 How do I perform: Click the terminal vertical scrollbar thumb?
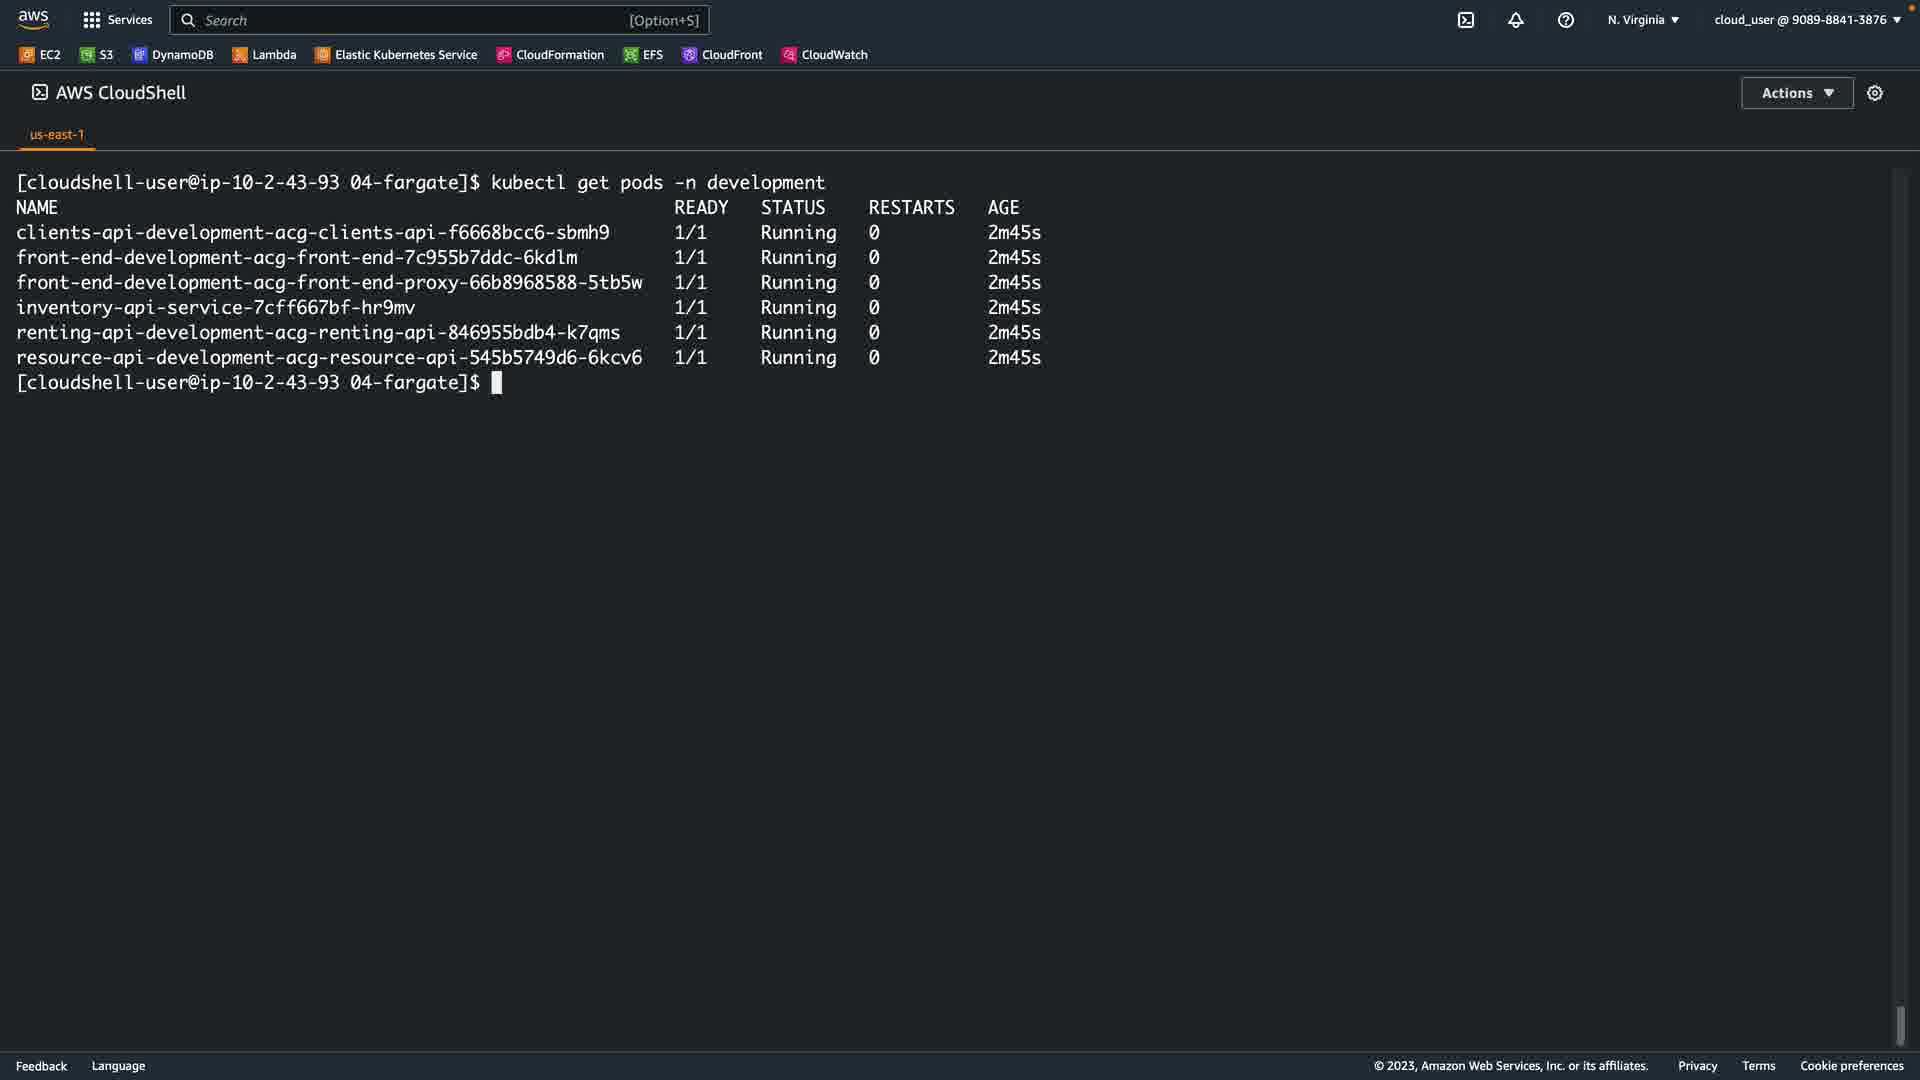(1900, 1025)
